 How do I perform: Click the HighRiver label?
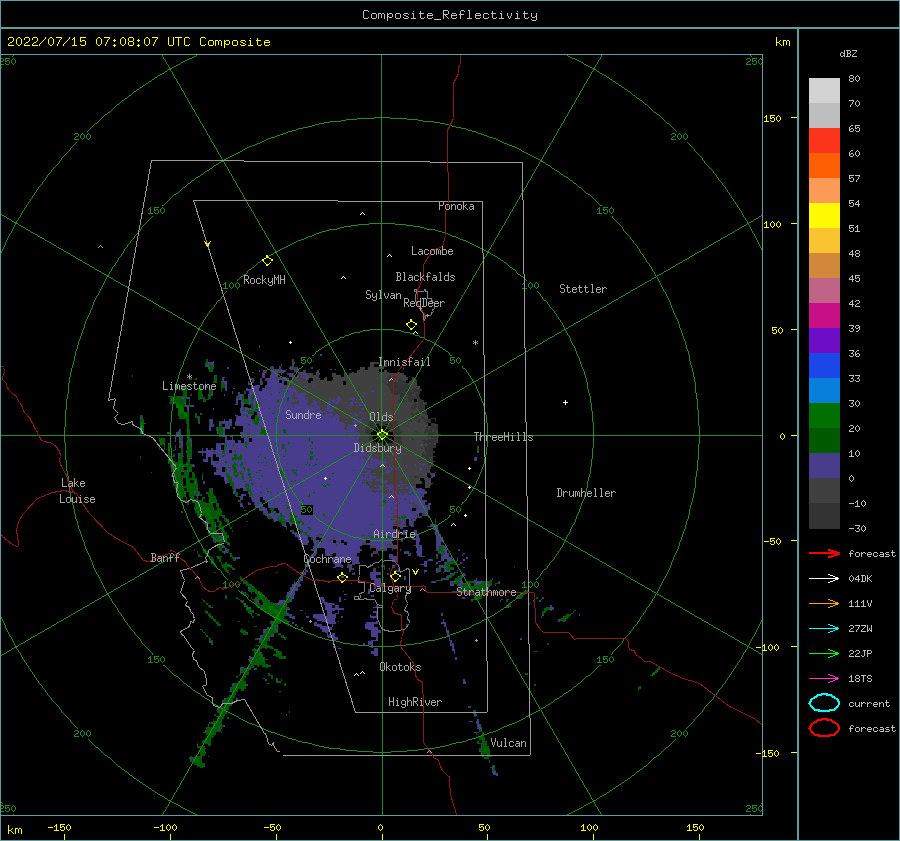pyautogui.click(x=415, y=702)
